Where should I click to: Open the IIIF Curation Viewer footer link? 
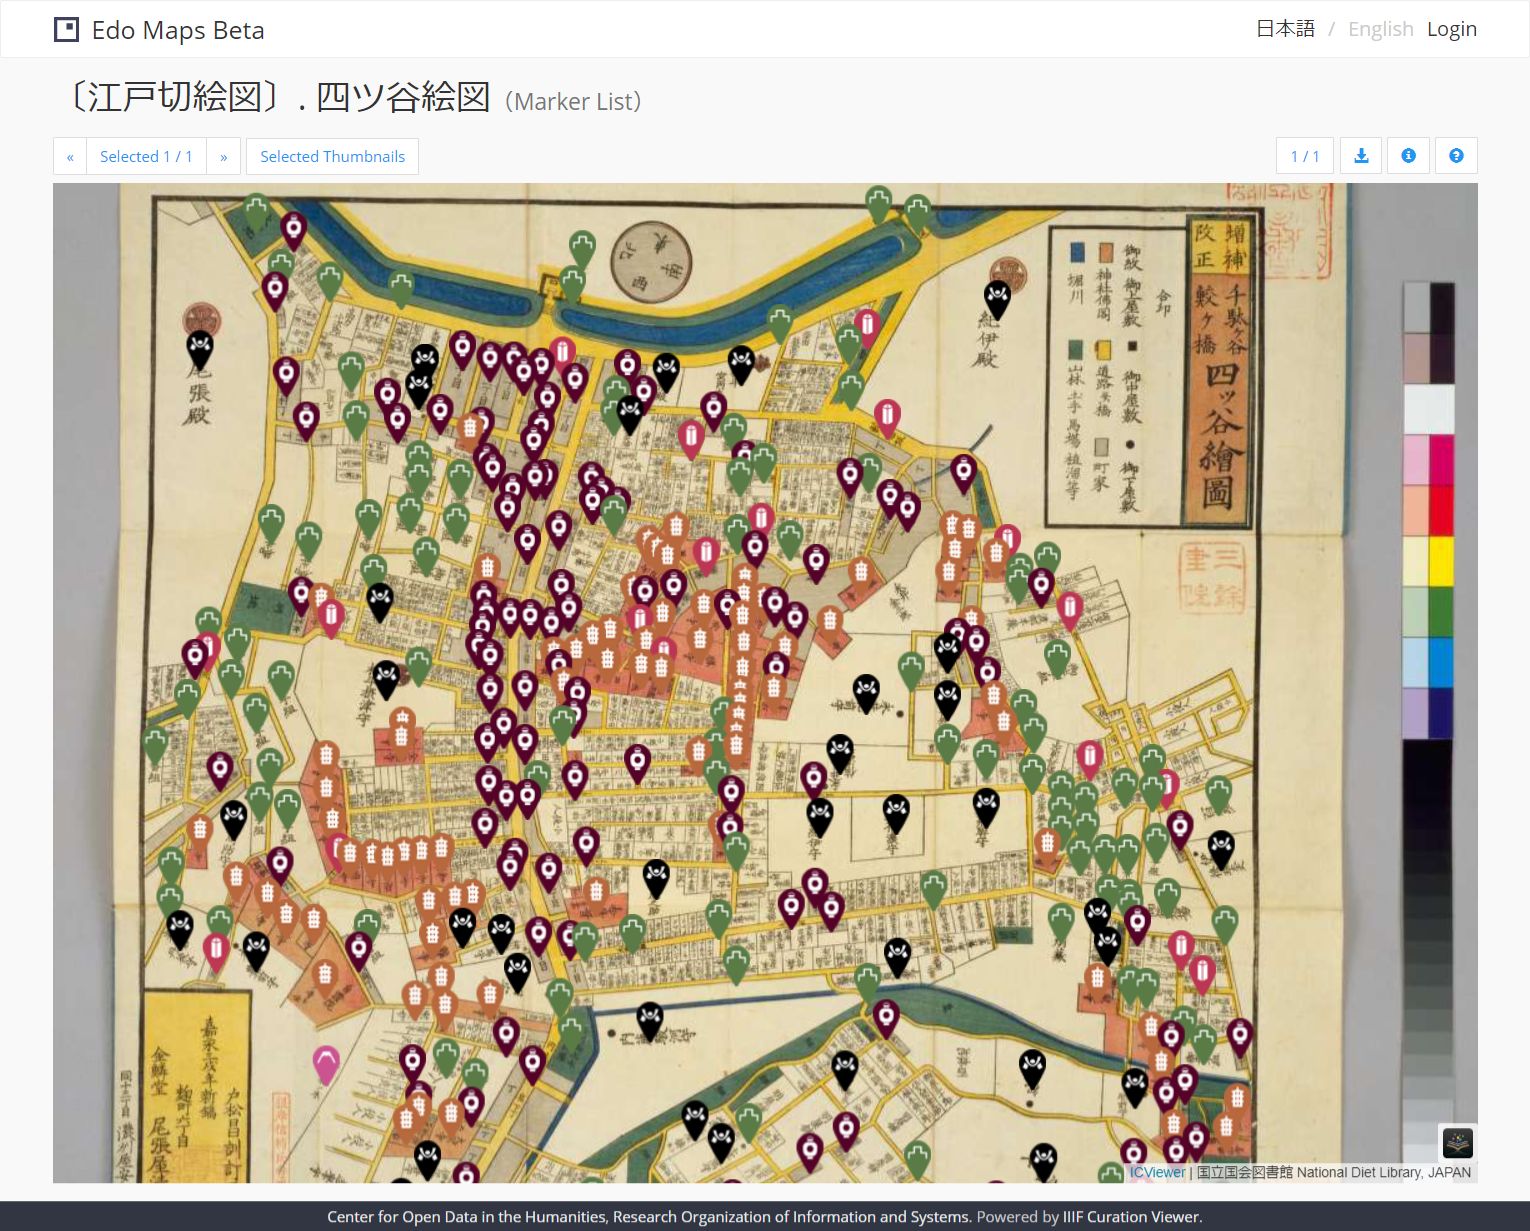click(x=1130, y=1217)
